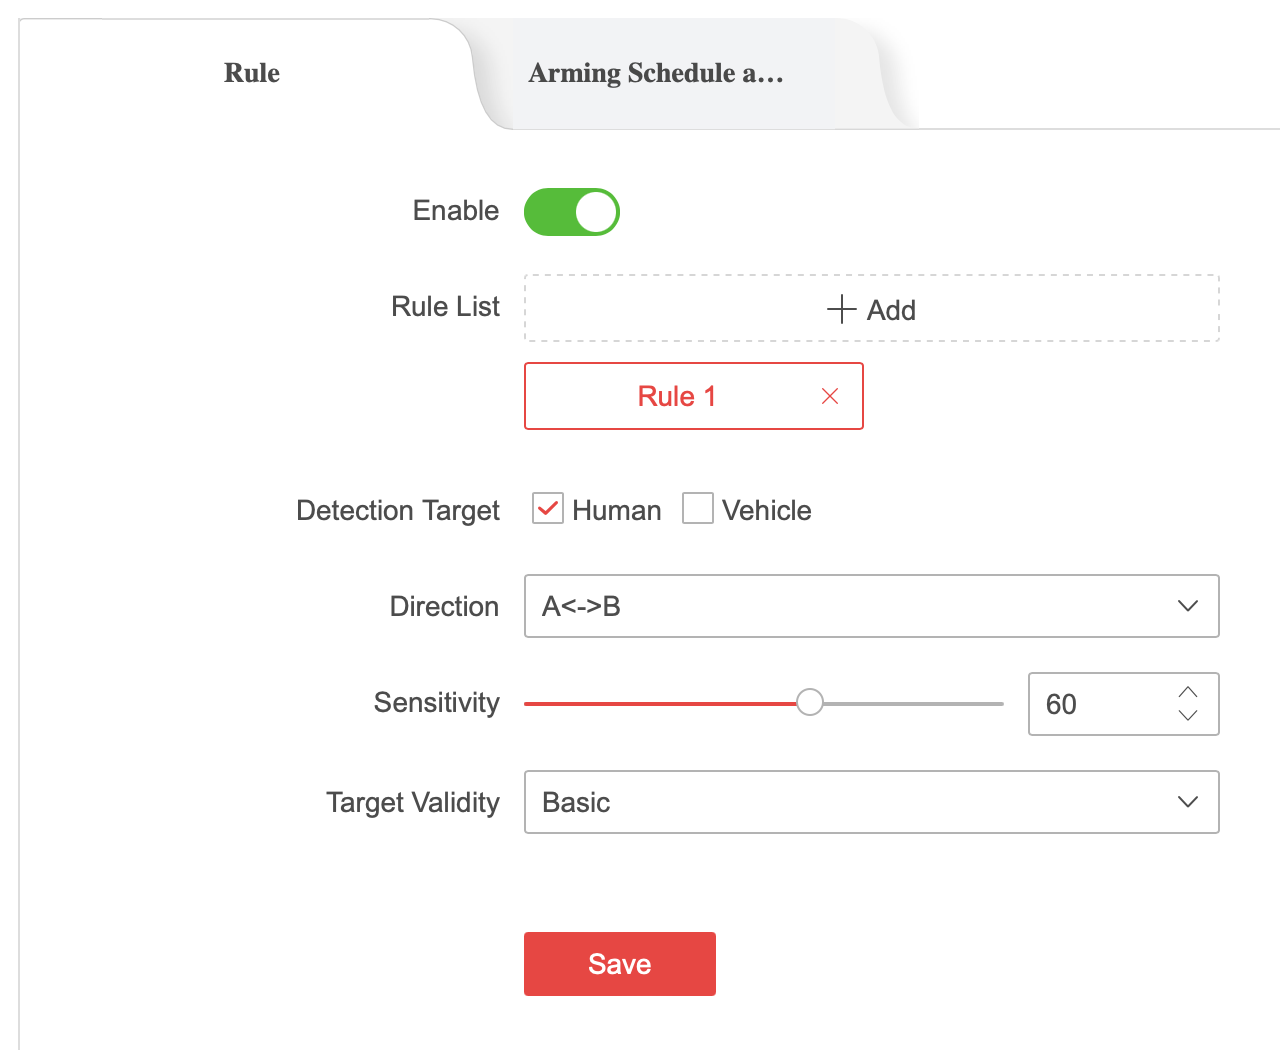Increase sensitivity with the up arrow
Viewport: 1280px width, 1050px height.
coord(1187,692)
